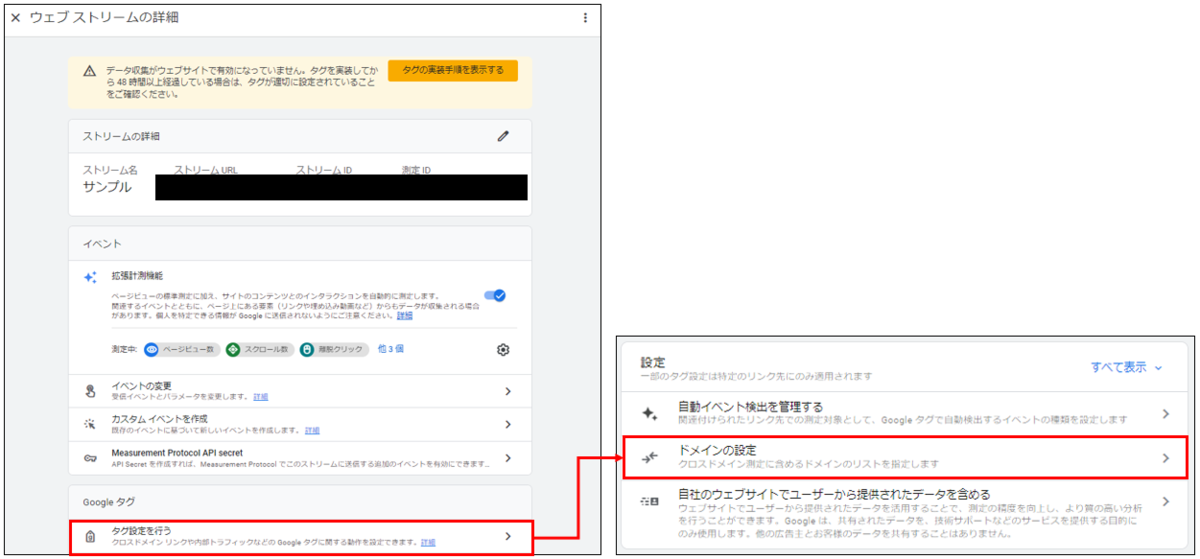Screen dimensions: 1200x559
Task: Expand the タグ設定を行う row chevron
Action: tap(508, 537)
